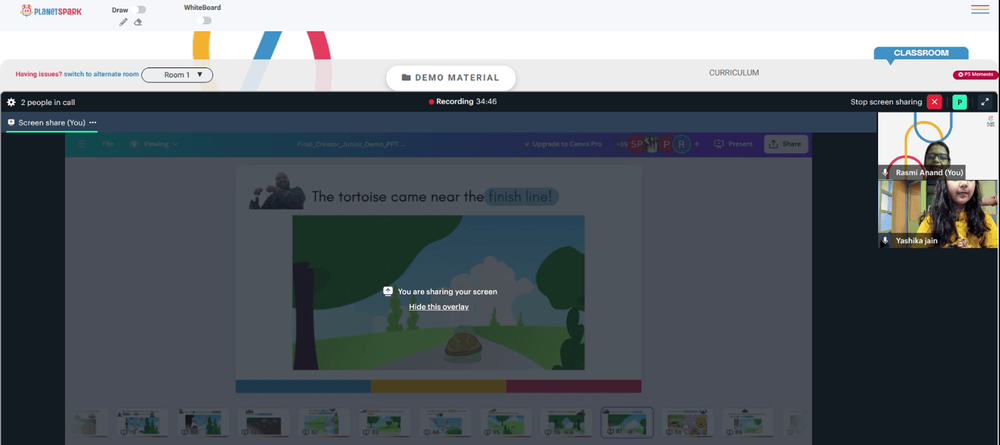1000x445 pixels.
Task: Open call settings gear icon
Action: 11,102
